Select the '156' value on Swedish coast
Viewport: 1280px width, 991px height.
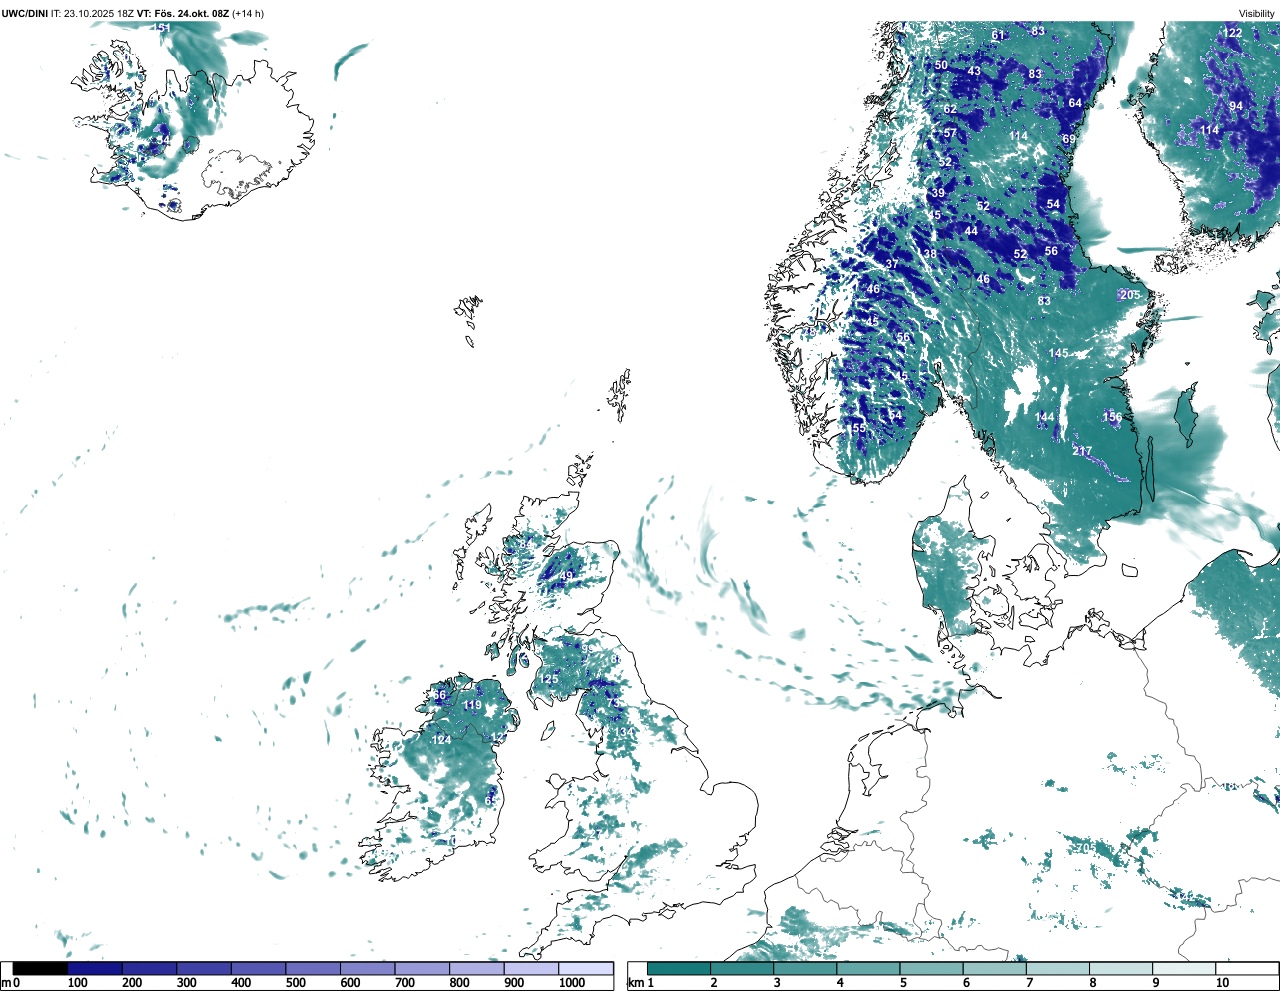click(x=1112, y=417)
